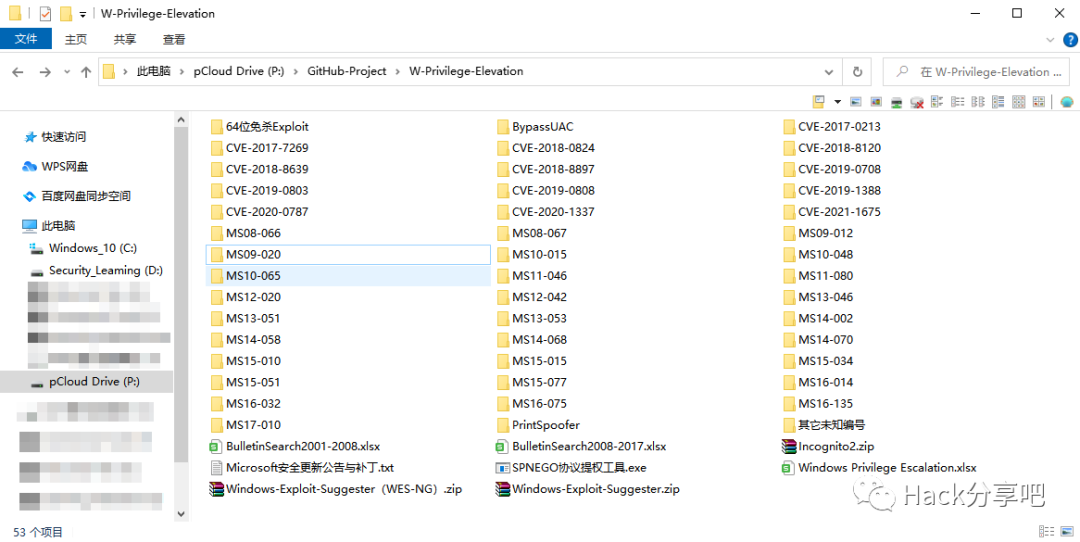Select pCloud Drive (P:) in sidebar
Viewport: 1080px width, 542px height.
pos(86,382)
